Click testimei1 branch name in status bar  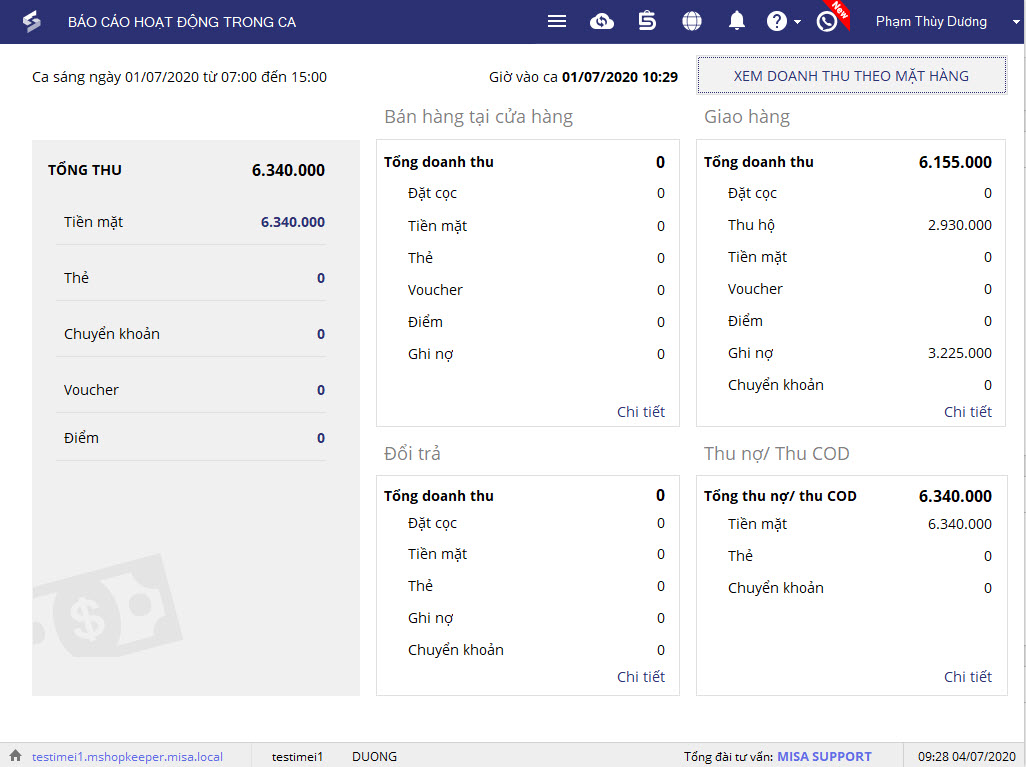297,757
